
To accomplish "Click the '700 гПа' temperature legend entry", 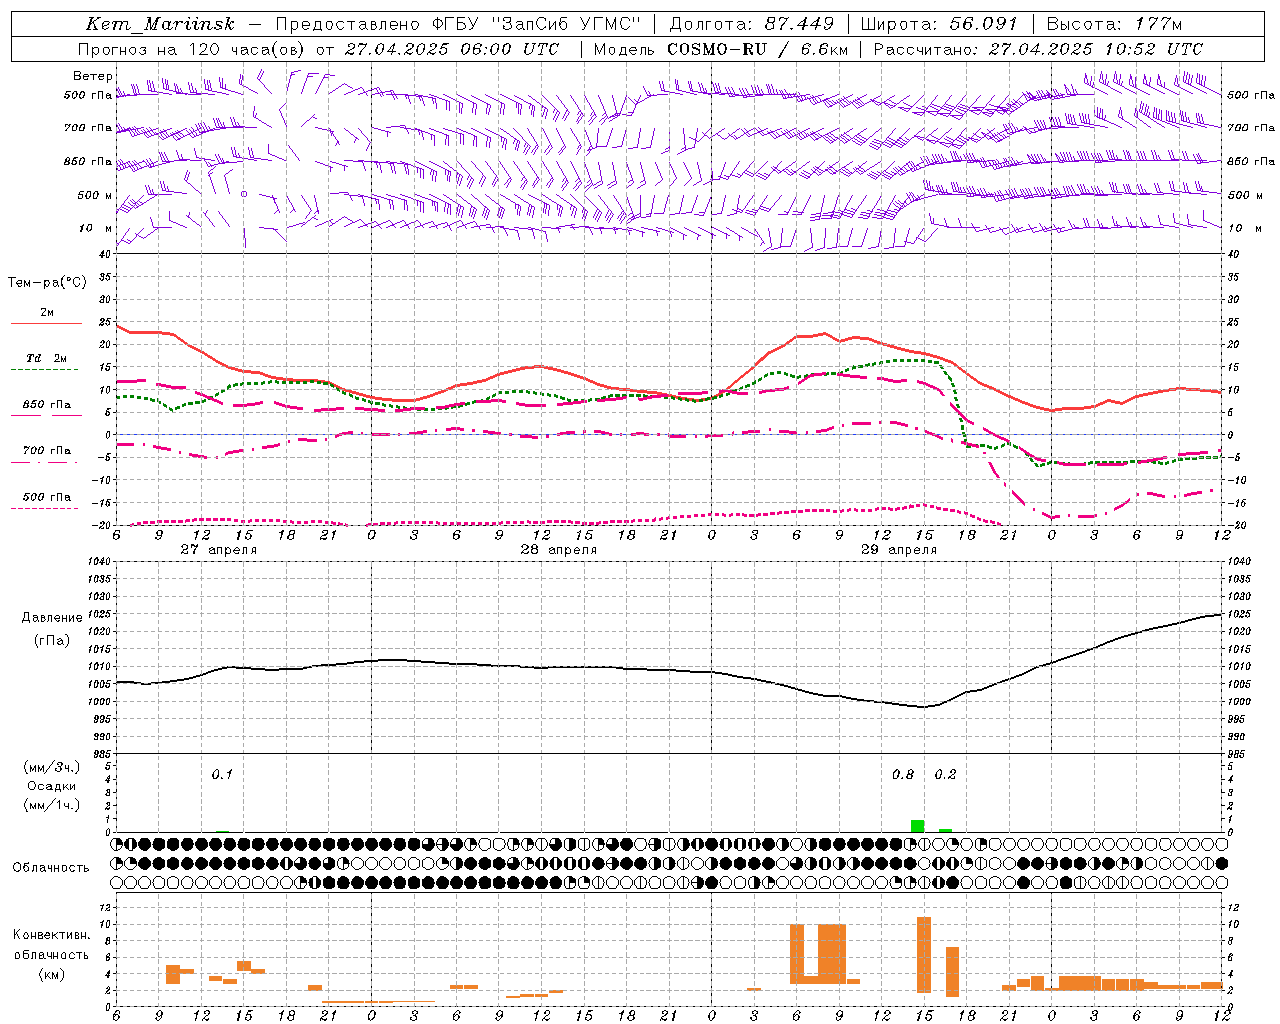I will pyautogui.click(x=46, y=451).
